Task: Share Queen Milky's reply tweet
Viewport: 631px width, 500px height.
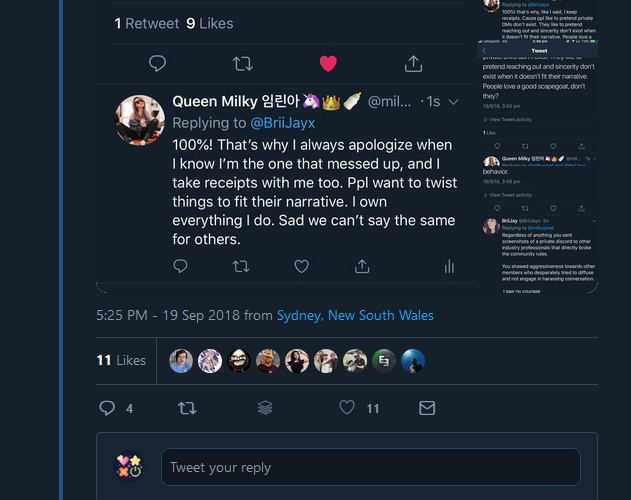Action: click(x=362, y=266)
